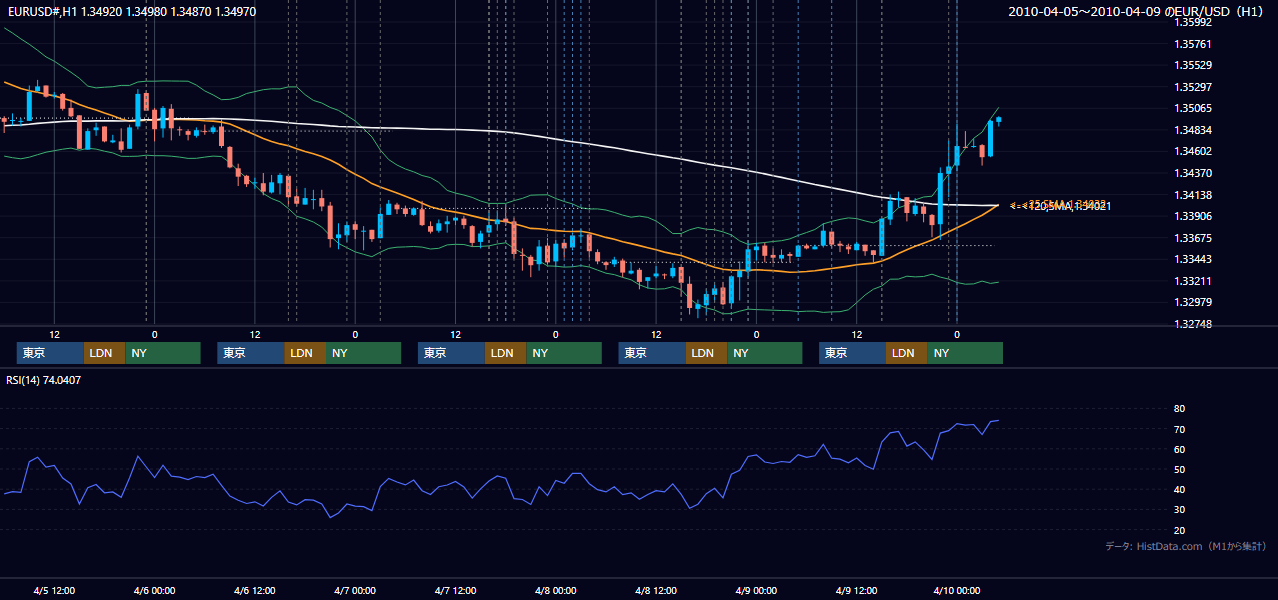1278x600 pixels.
Task: Click RSI scale value 50
Action: click(1180, 469)
